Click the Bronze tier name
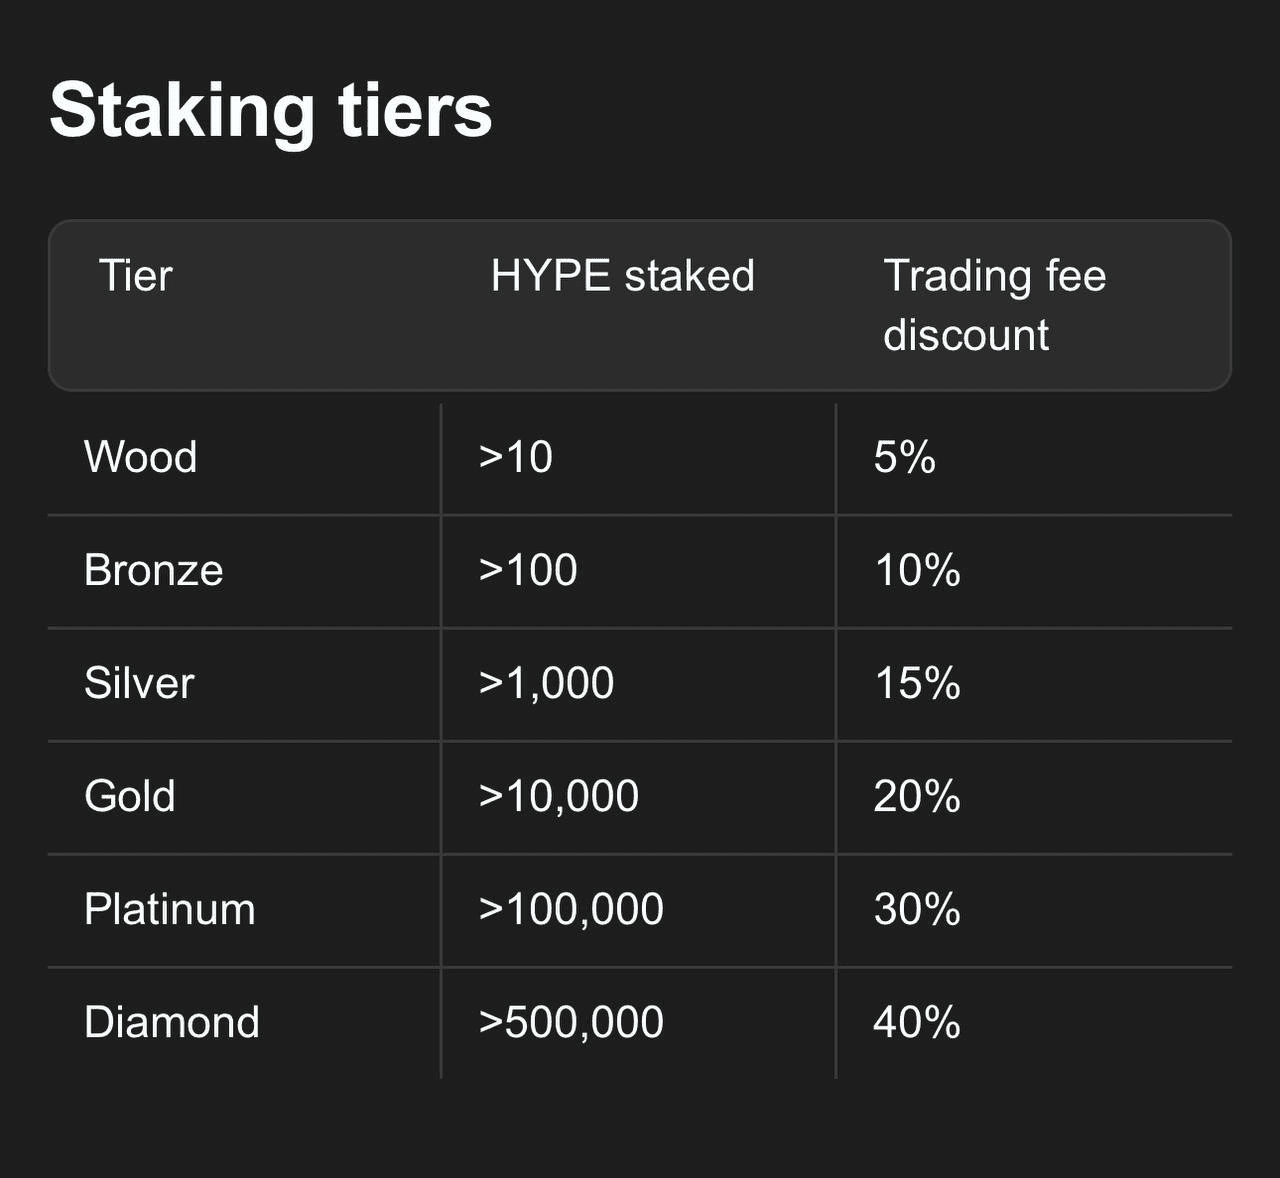This screenshot has height=1178, width=1280. point(154,570)
